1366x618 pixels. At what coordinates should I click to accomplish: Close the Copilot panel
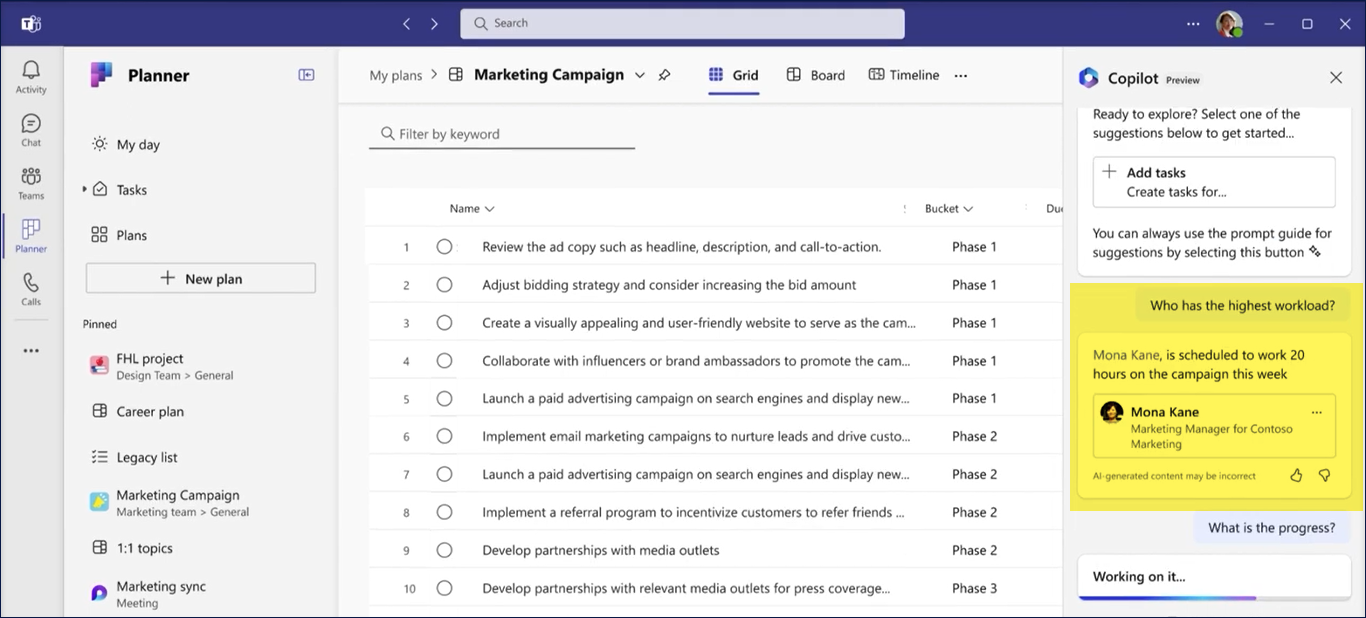(1335, 78)
